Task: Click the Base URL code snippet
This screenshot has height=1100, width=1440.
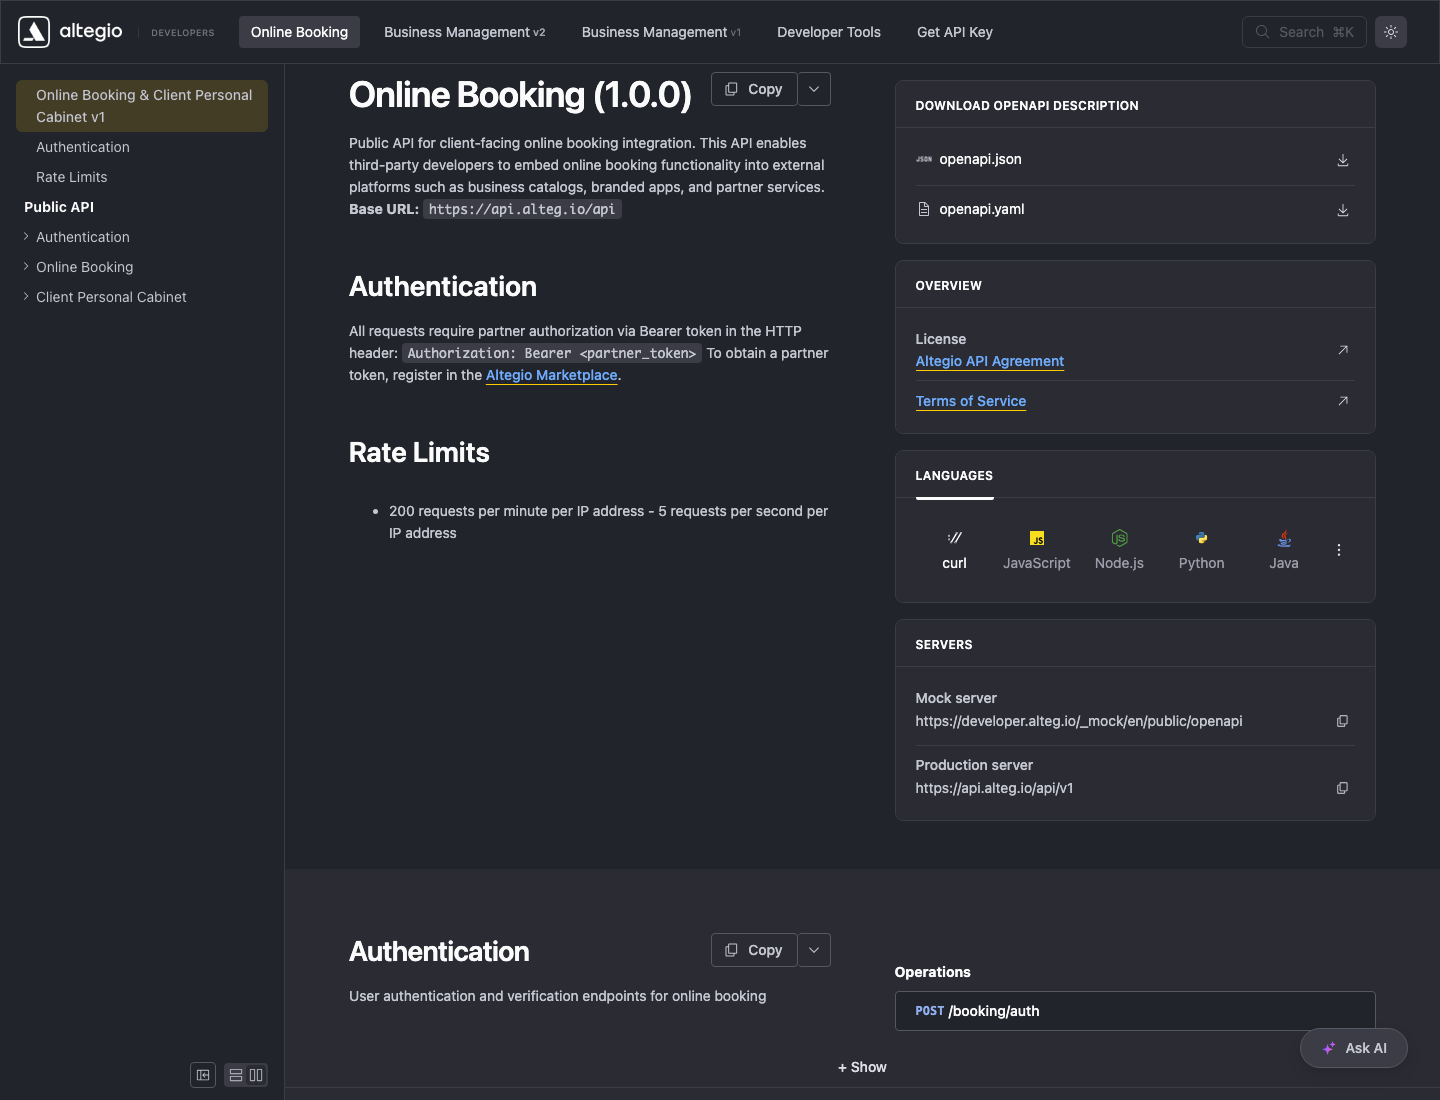Action: (x=522, y=209)
